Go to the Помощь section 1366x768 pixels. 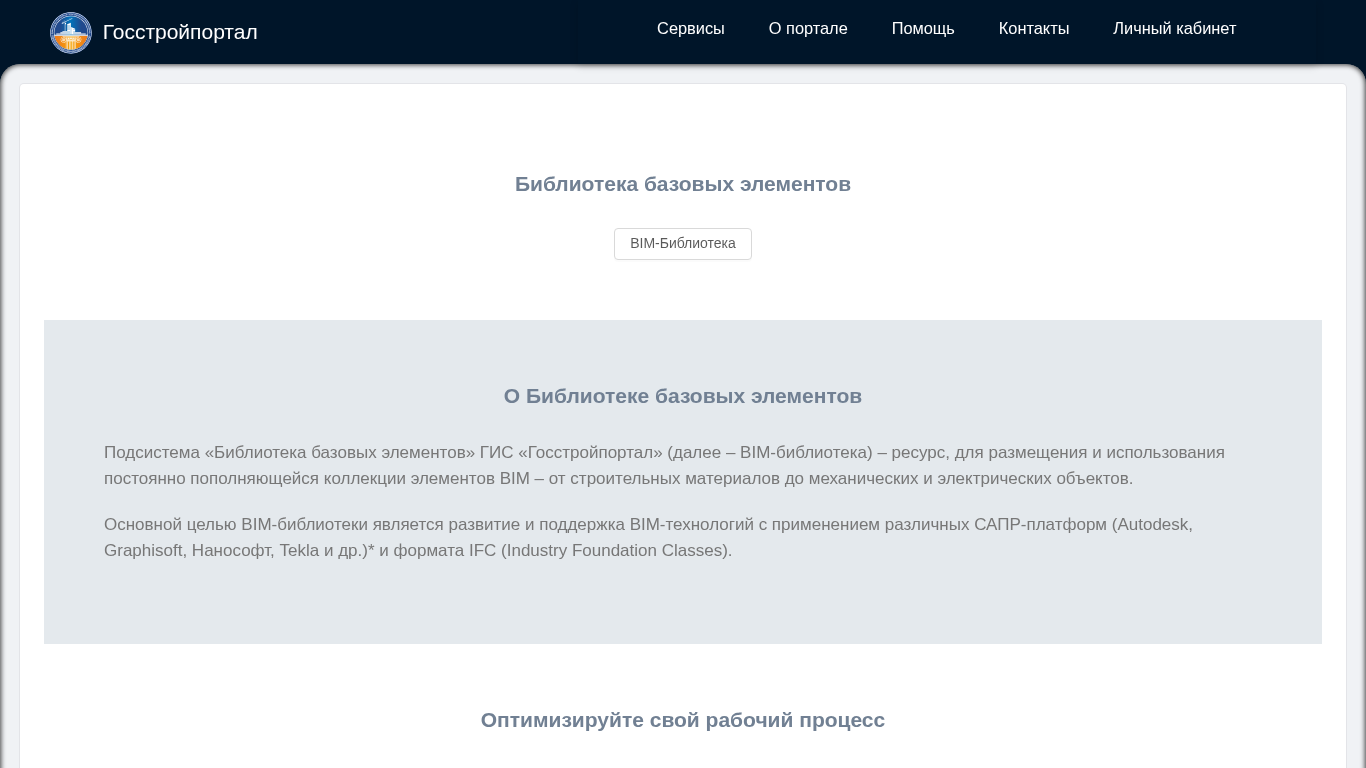pyautogui.click(x=923, y=29)
